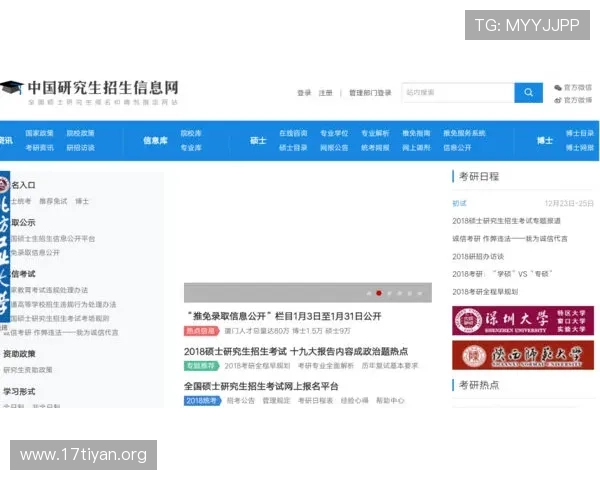Click the blue search magnifier button
This screenshot has width=600, height=480.
coord(528,93)
